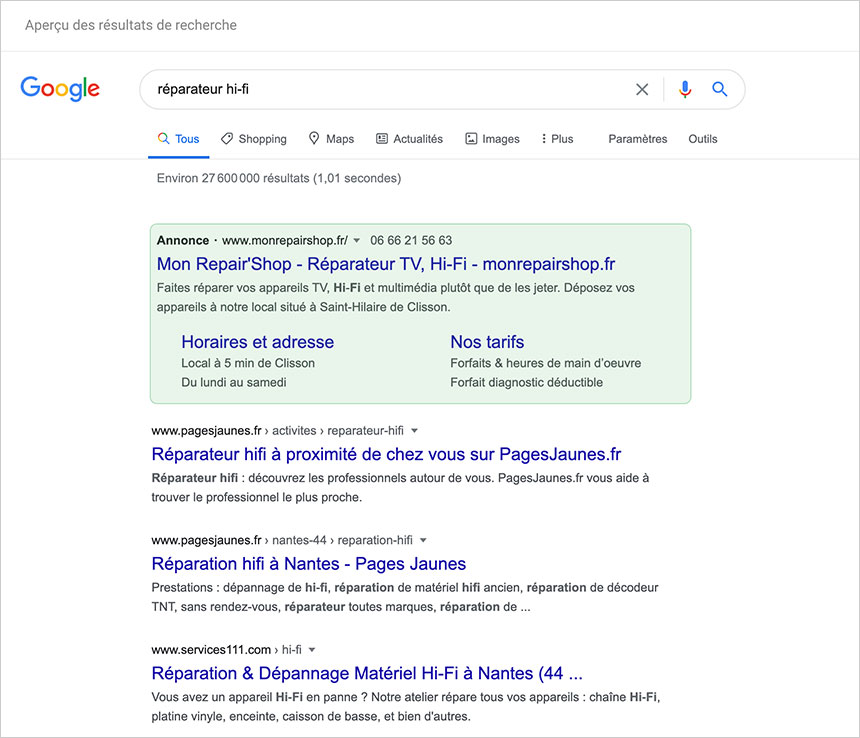
Task: Expand the Plus more-options menu
Action: click(557, 139)
